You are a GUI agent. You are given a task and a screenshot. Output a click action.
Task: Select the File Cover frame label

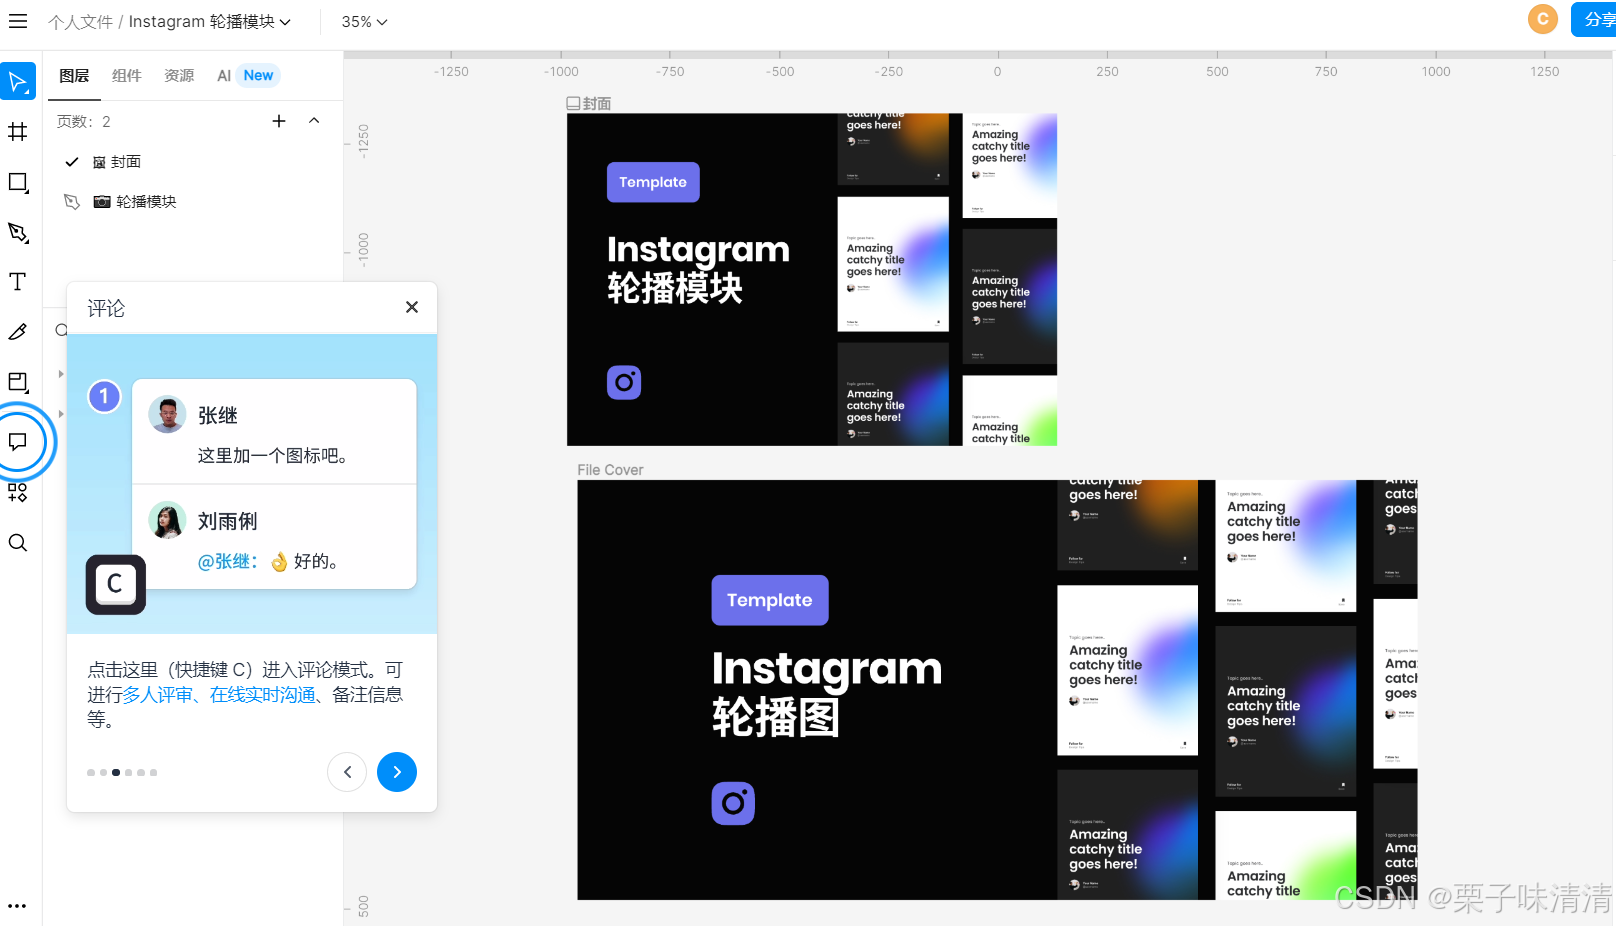tap(610, 470)
